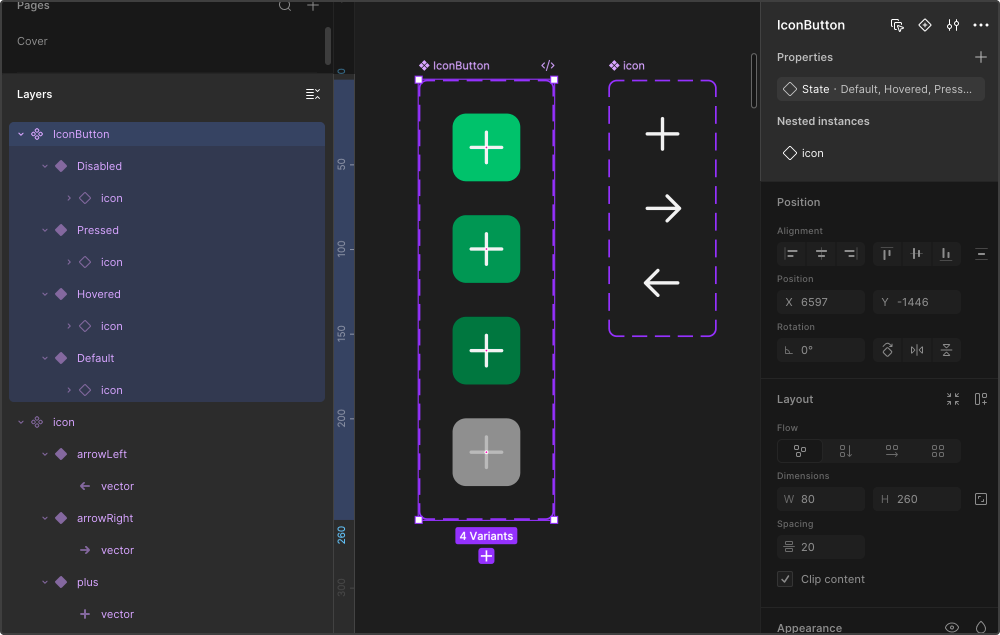Align right icon in Alignment
This screenshot has height=635, width=1000.
click(x=850, y=254)
